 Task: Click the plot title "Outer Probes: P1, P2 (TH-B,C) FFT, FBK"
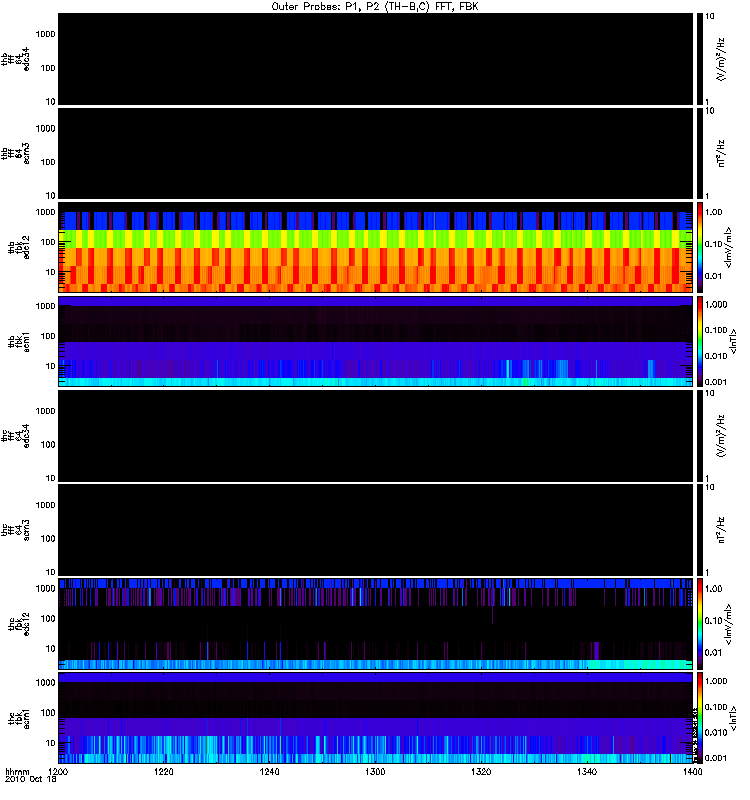pyautogui.click(x=374, y=7)
